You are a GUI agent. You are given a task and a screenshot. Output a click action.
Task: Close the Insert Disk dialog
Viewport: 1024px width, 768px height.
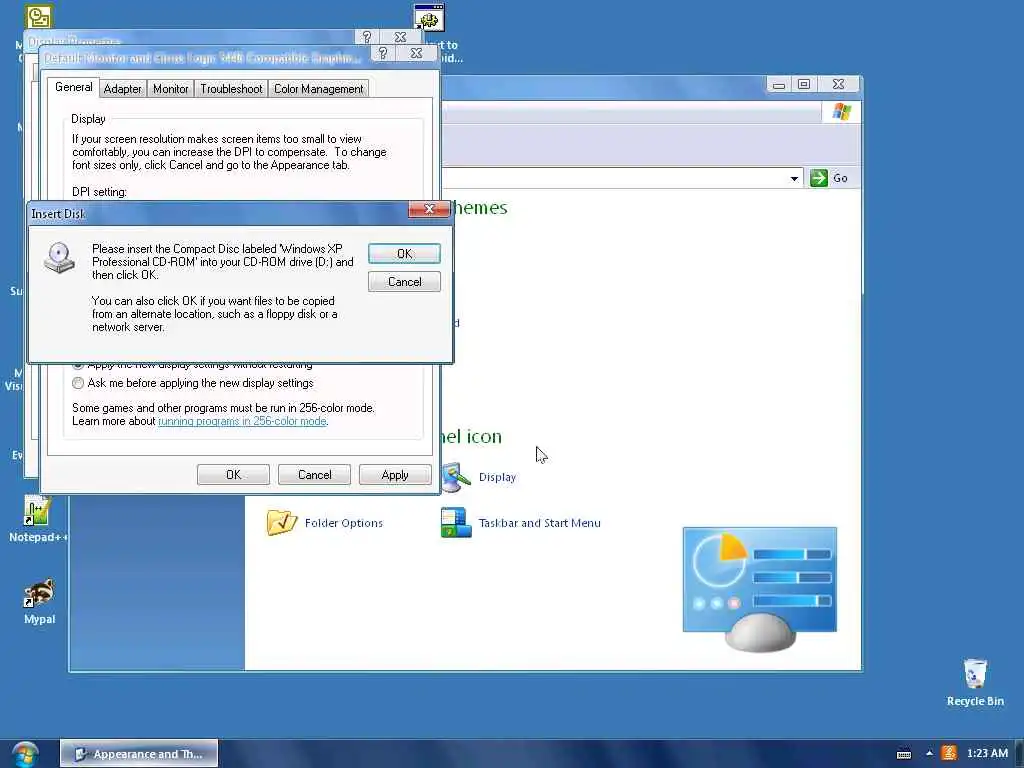coord(429,209)
